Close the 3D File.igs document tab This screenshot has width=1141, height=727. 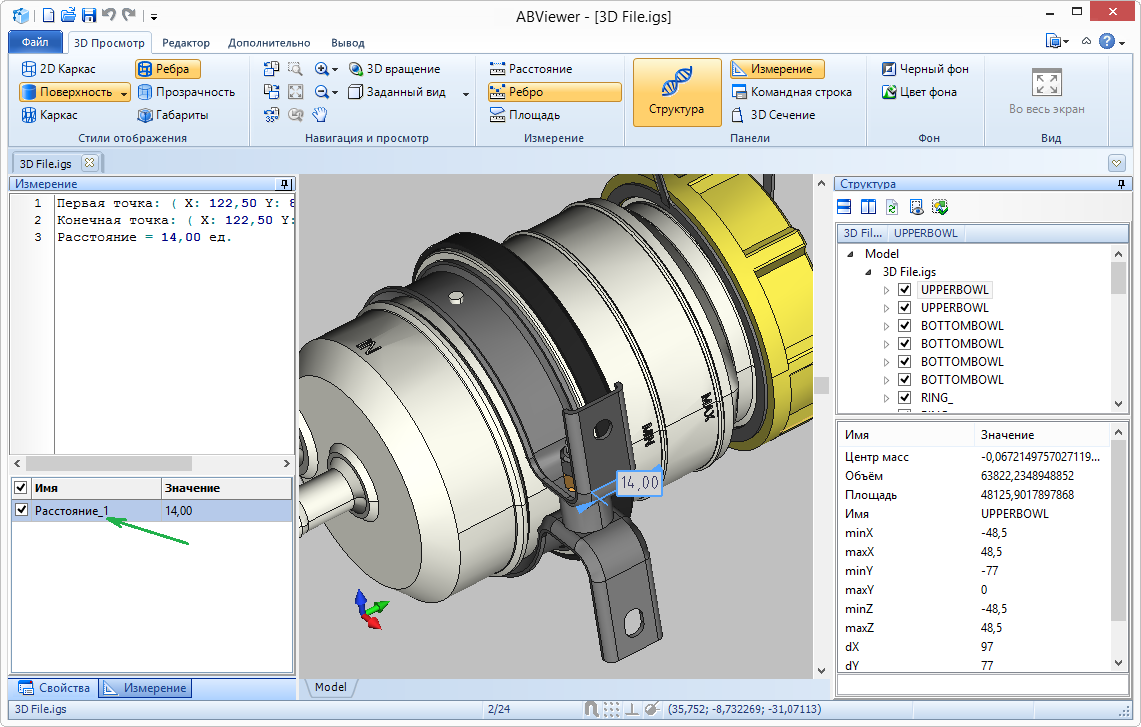click(x=89, y=162)
